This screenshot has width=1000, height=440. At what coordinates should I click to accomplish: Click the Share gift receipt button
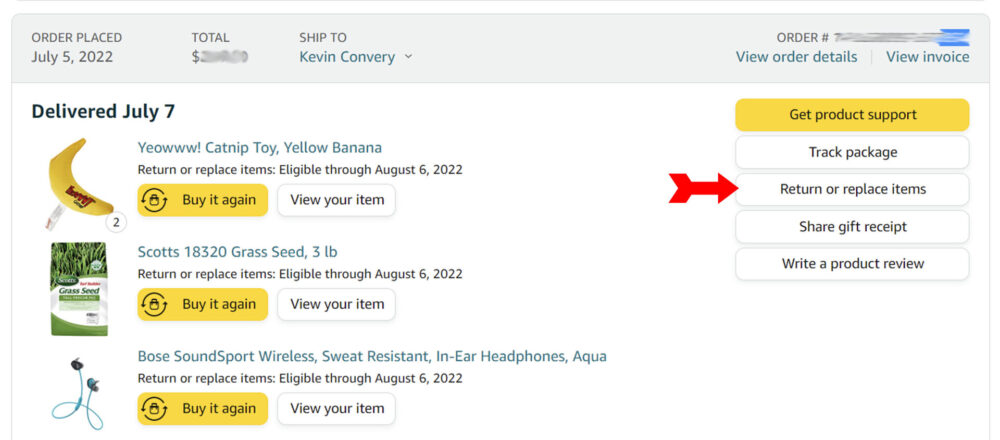click(x=852, y=227)
